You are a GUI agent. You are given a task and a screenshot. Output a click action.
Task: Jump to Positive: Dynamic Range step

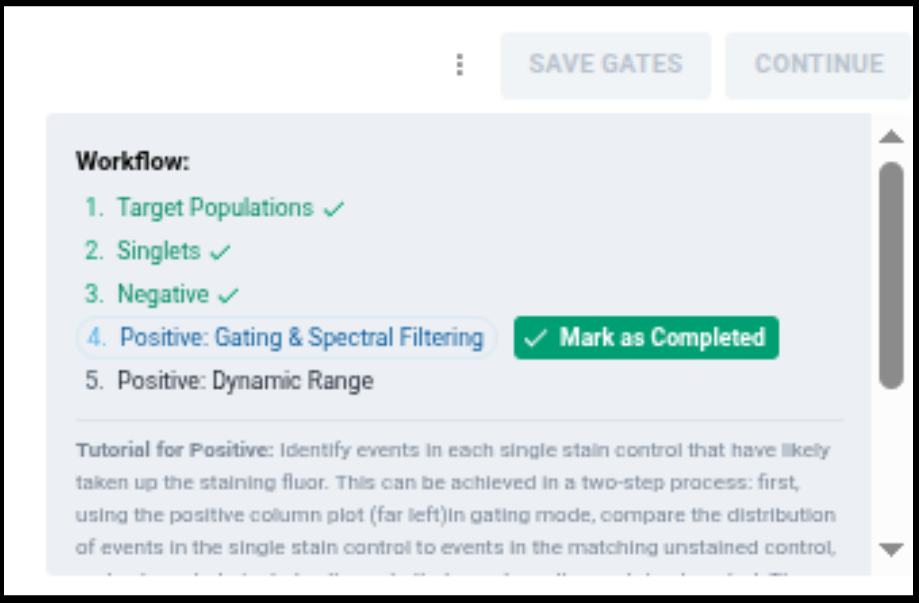point(245,381)
